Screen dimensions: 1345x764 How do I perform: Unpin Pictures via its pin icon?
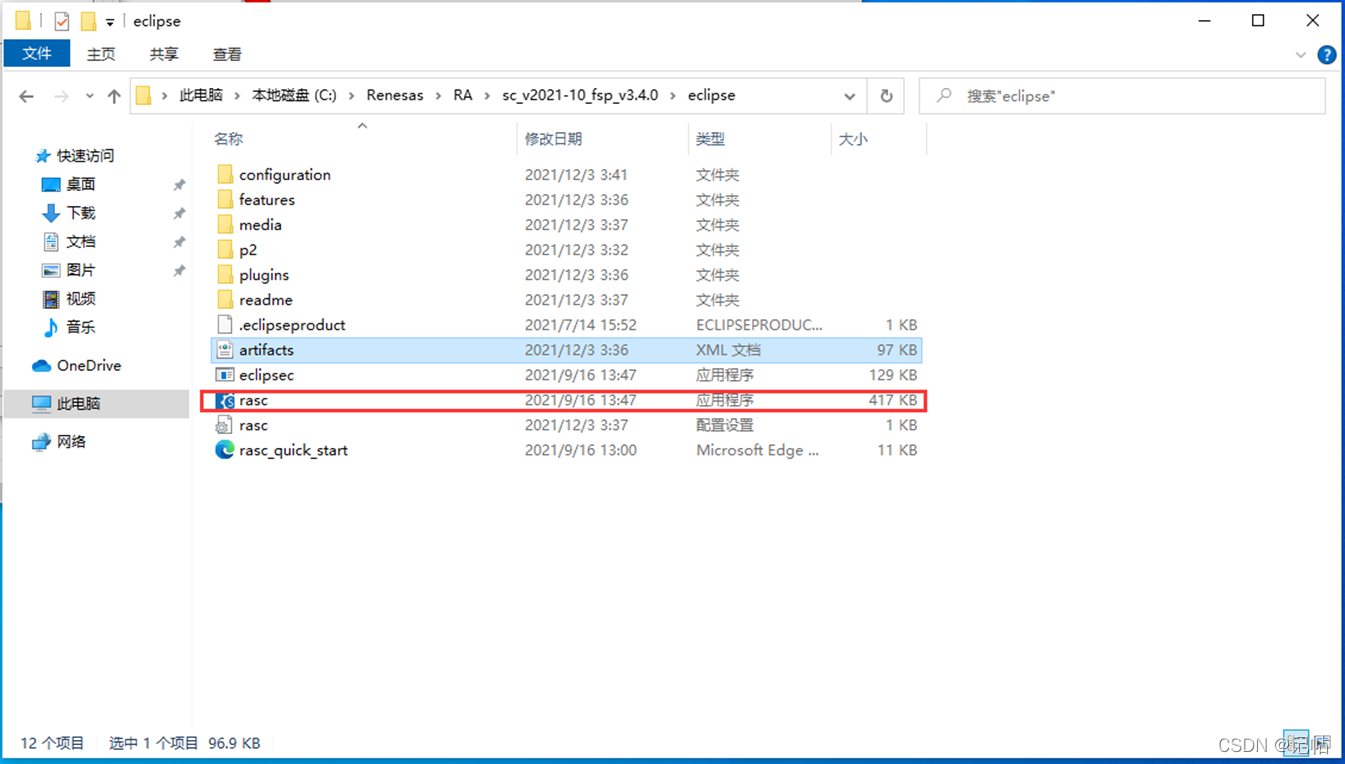[179, 271]
